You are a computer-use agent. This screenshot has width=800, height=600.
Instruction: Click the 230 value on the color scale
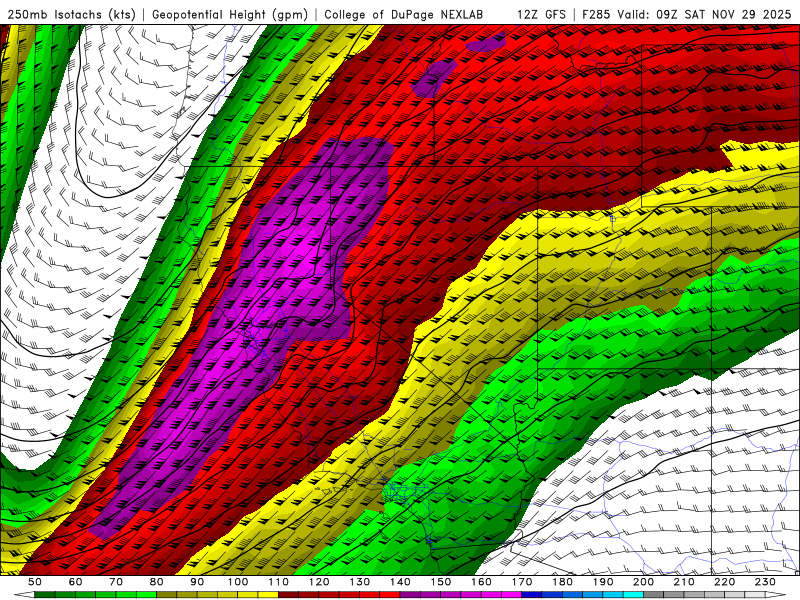[765, 582]
